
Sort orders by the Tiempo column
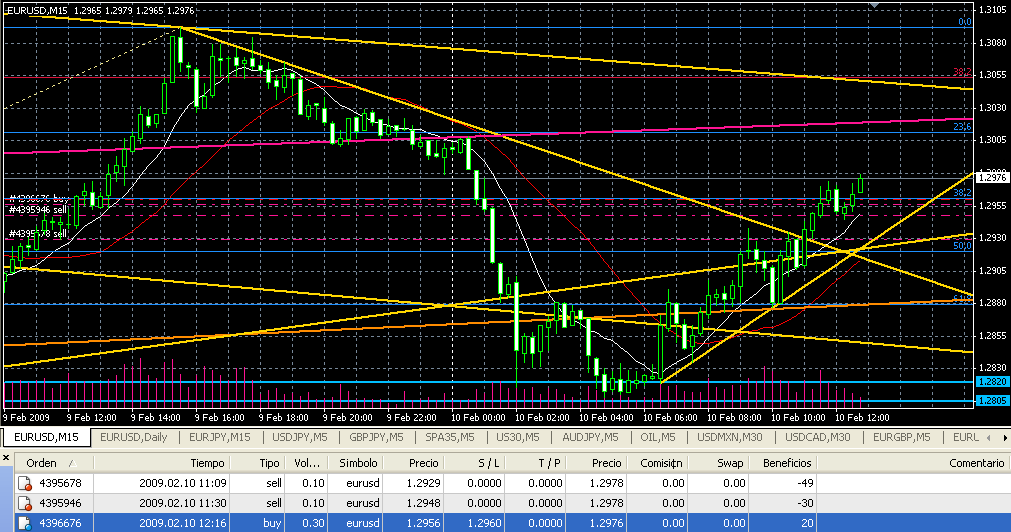(x=162, y=463)
